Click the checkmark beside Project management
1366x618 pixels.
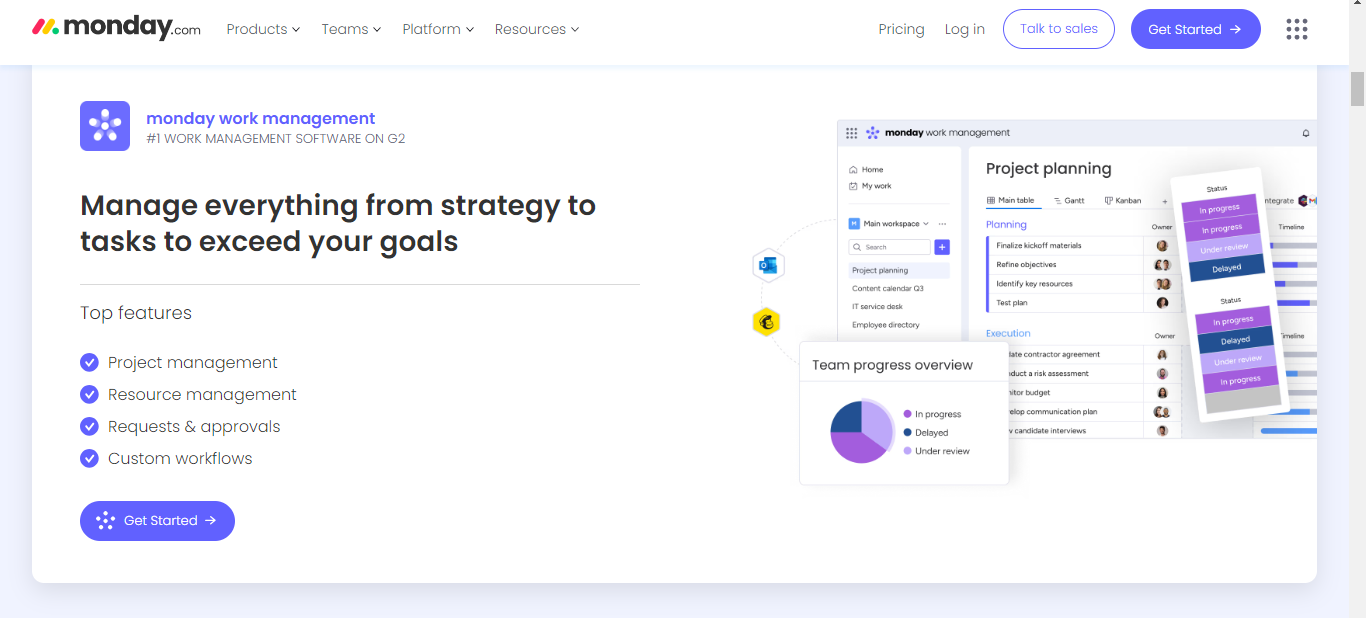[x=89, y=362]
